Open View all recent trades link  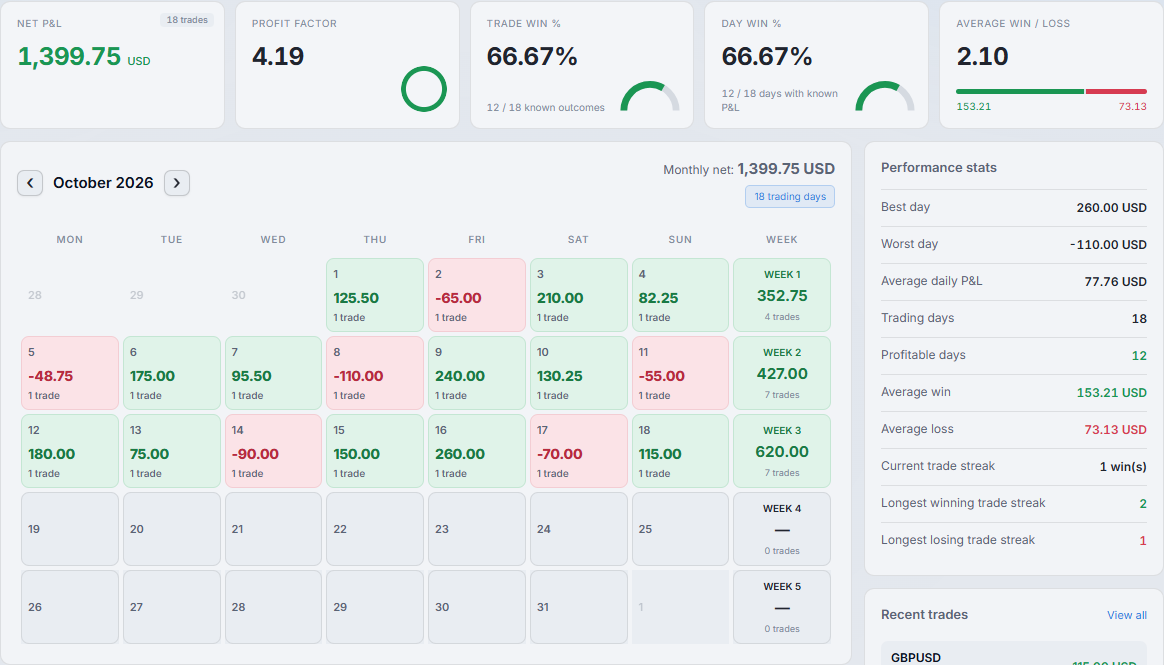1126,615
